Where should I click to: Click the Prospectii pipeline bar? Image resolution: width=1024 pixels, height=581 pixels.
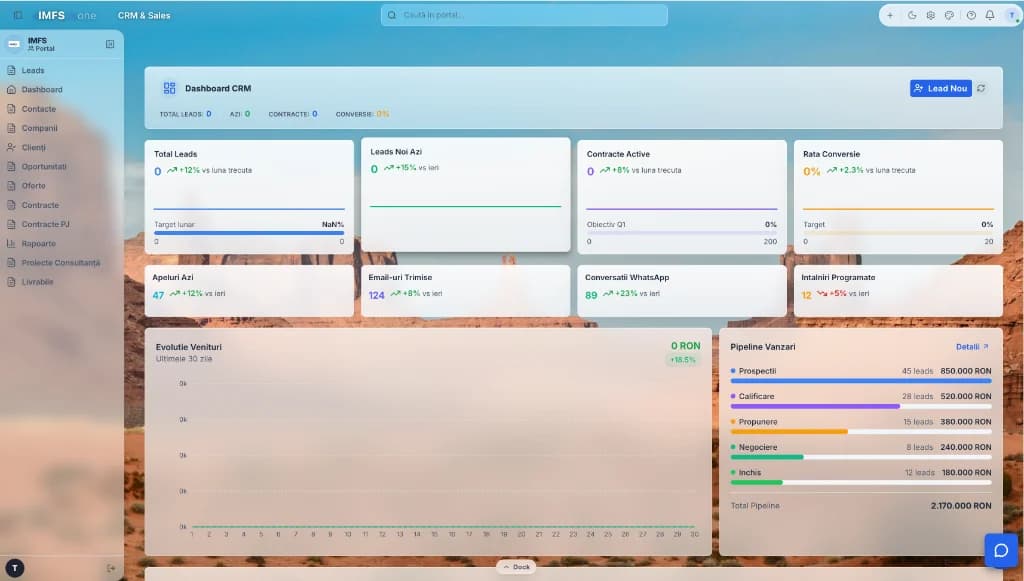point(861,381)
